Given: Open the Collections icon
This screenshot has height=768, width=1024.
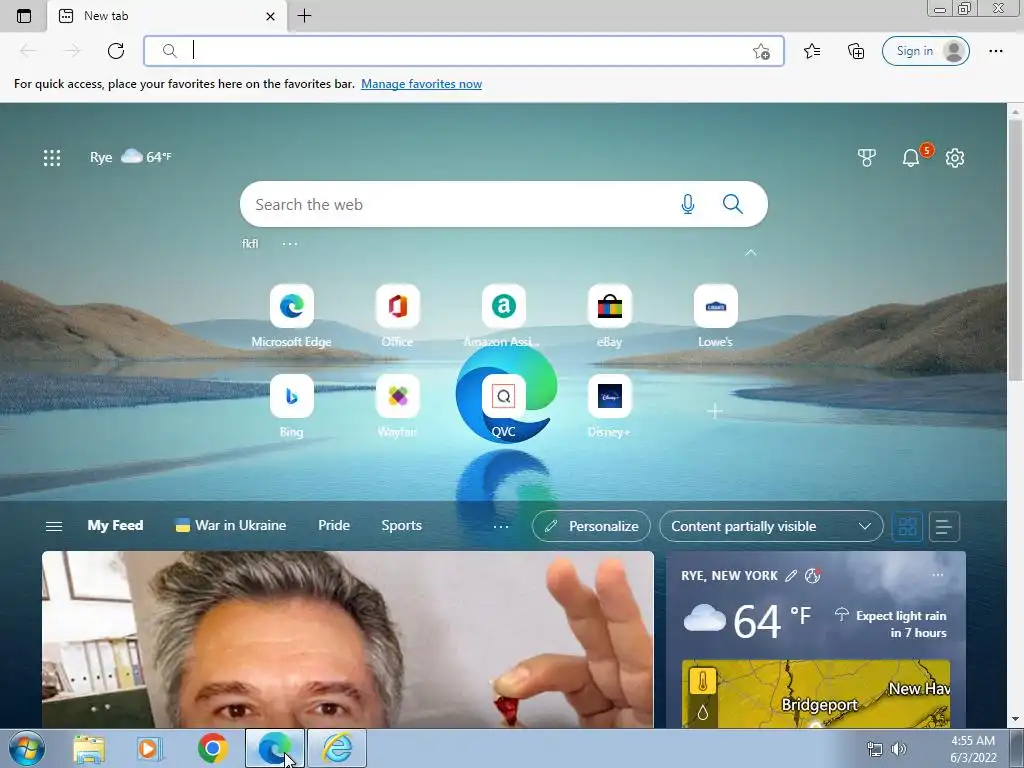Looking at the screenshot, I should click(856, 51).
